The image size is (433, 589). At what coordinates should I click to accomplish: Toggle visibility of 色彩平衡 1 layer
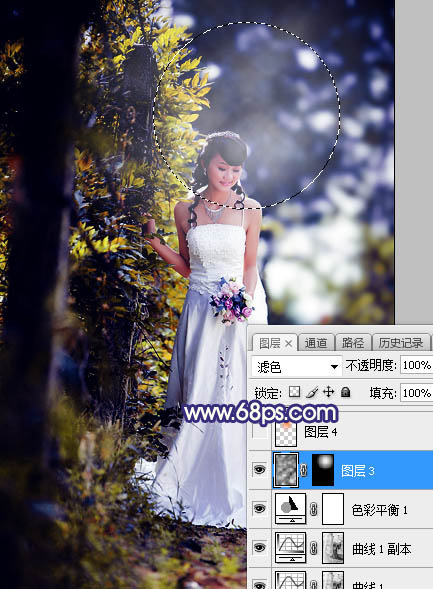(259, 509)
